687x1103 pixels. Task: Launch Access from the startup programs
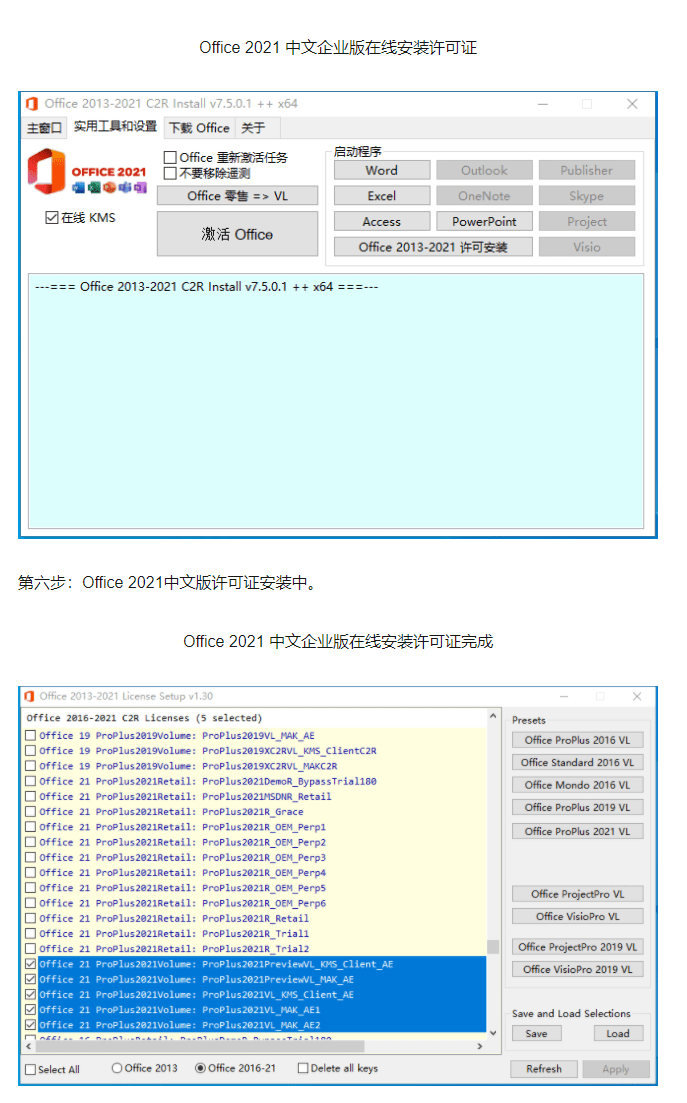[x=382, y=222]
